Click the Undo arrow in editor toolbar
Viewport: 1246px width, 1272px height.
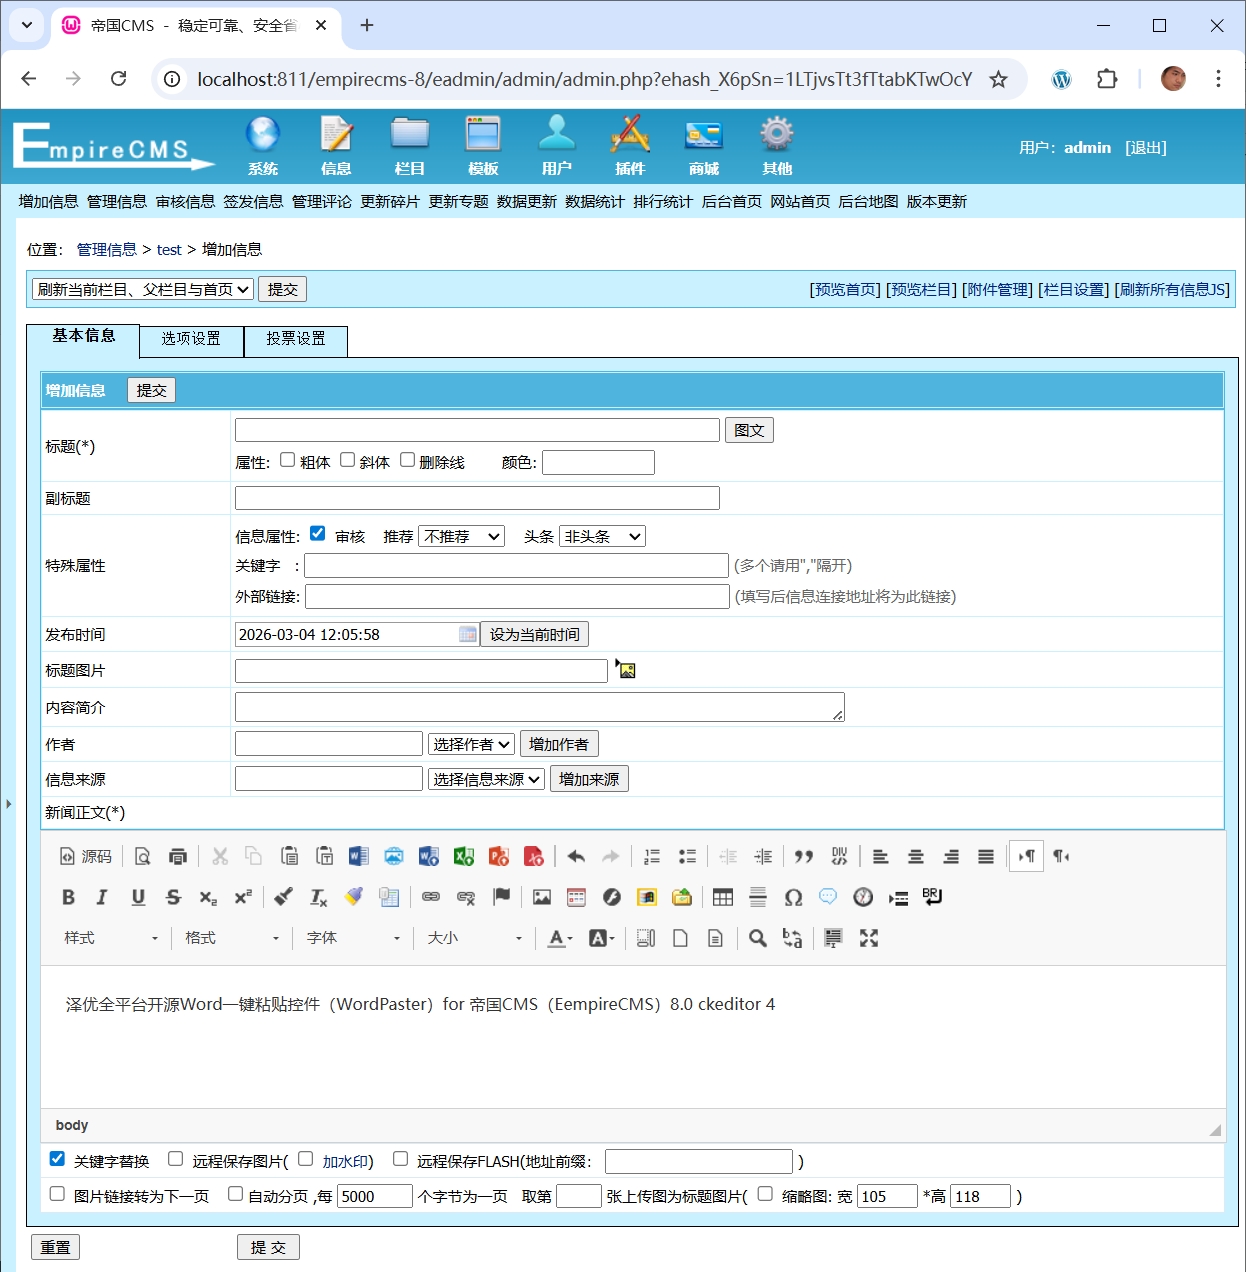coord(576,856)
